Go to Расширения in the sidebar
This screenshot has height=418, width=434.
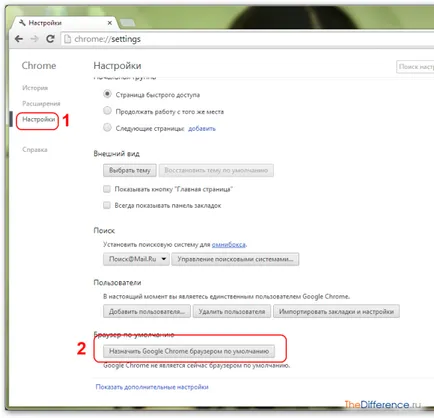pyautogui.click(x=41, y=104)
